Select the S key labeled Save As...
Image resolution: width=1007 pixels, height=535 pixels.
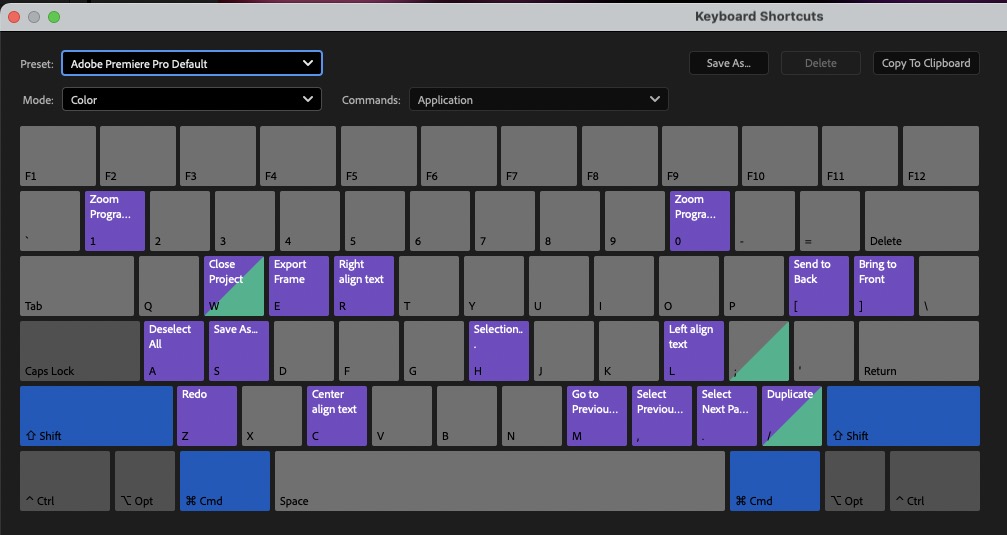pos(238,351)
